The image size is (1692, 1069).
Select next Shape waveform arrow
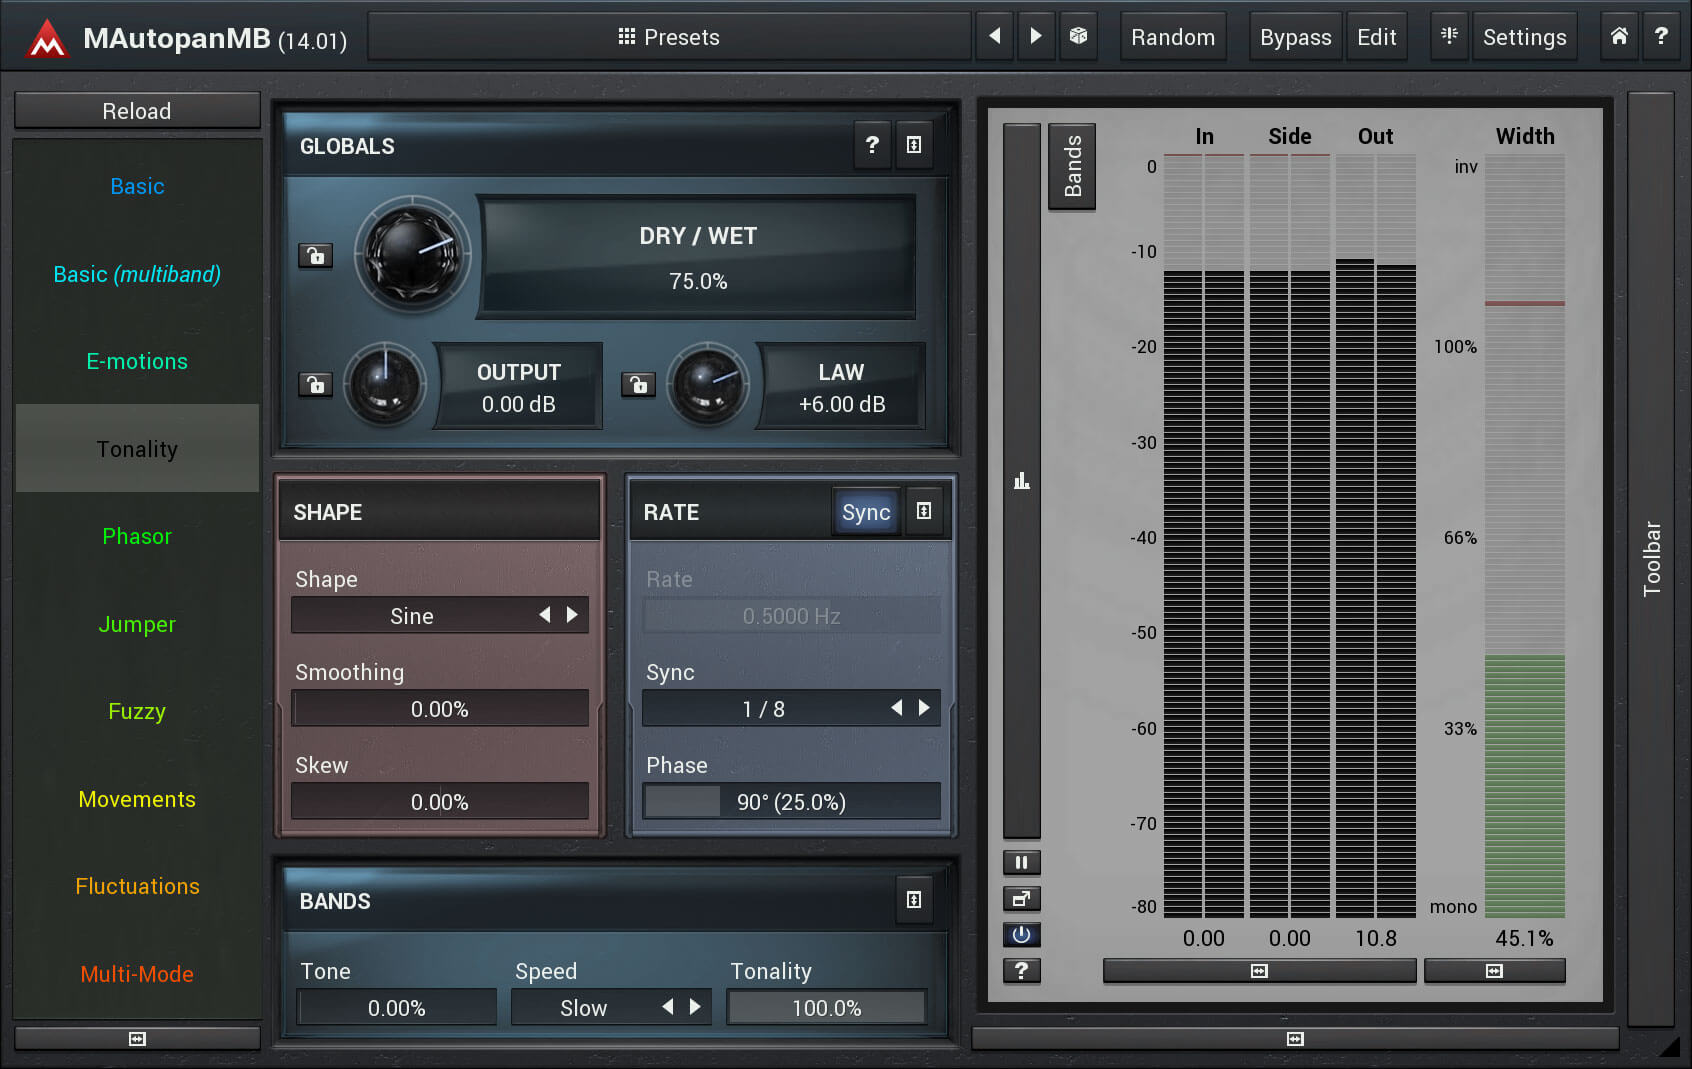(x=573, y=615)
